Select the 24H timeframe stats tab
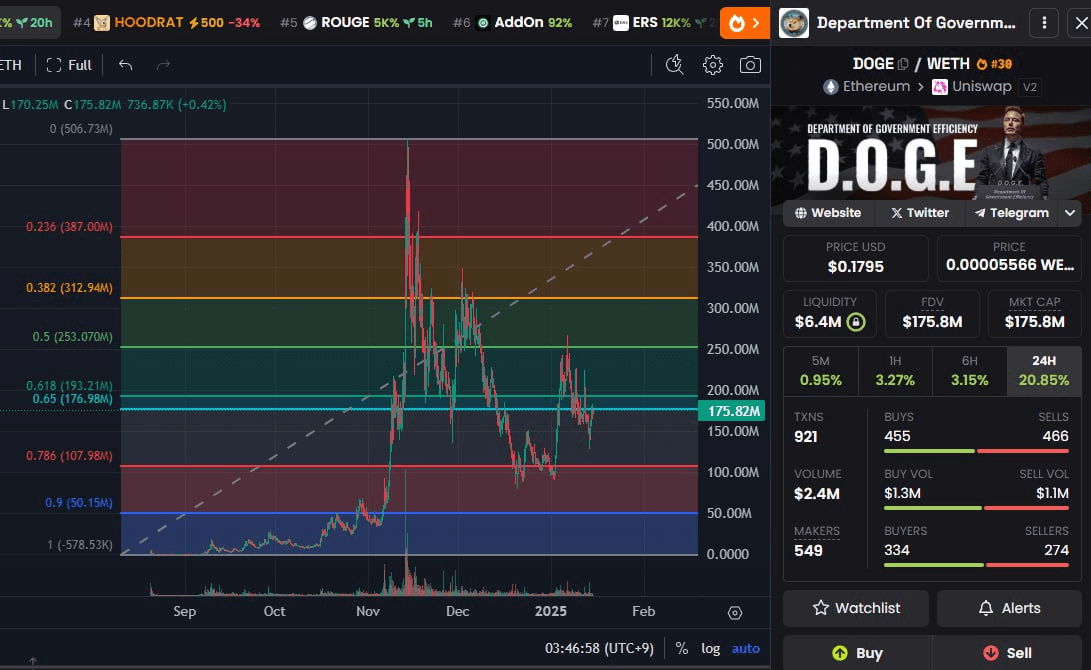This screenshot has height=670, width=1091. pos(1044,371)
